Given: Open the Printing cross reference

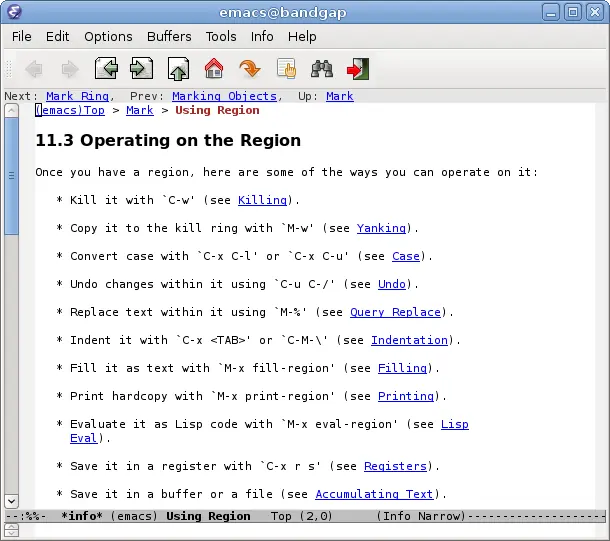Looking at the screenshot, I should tap(406, 396).
